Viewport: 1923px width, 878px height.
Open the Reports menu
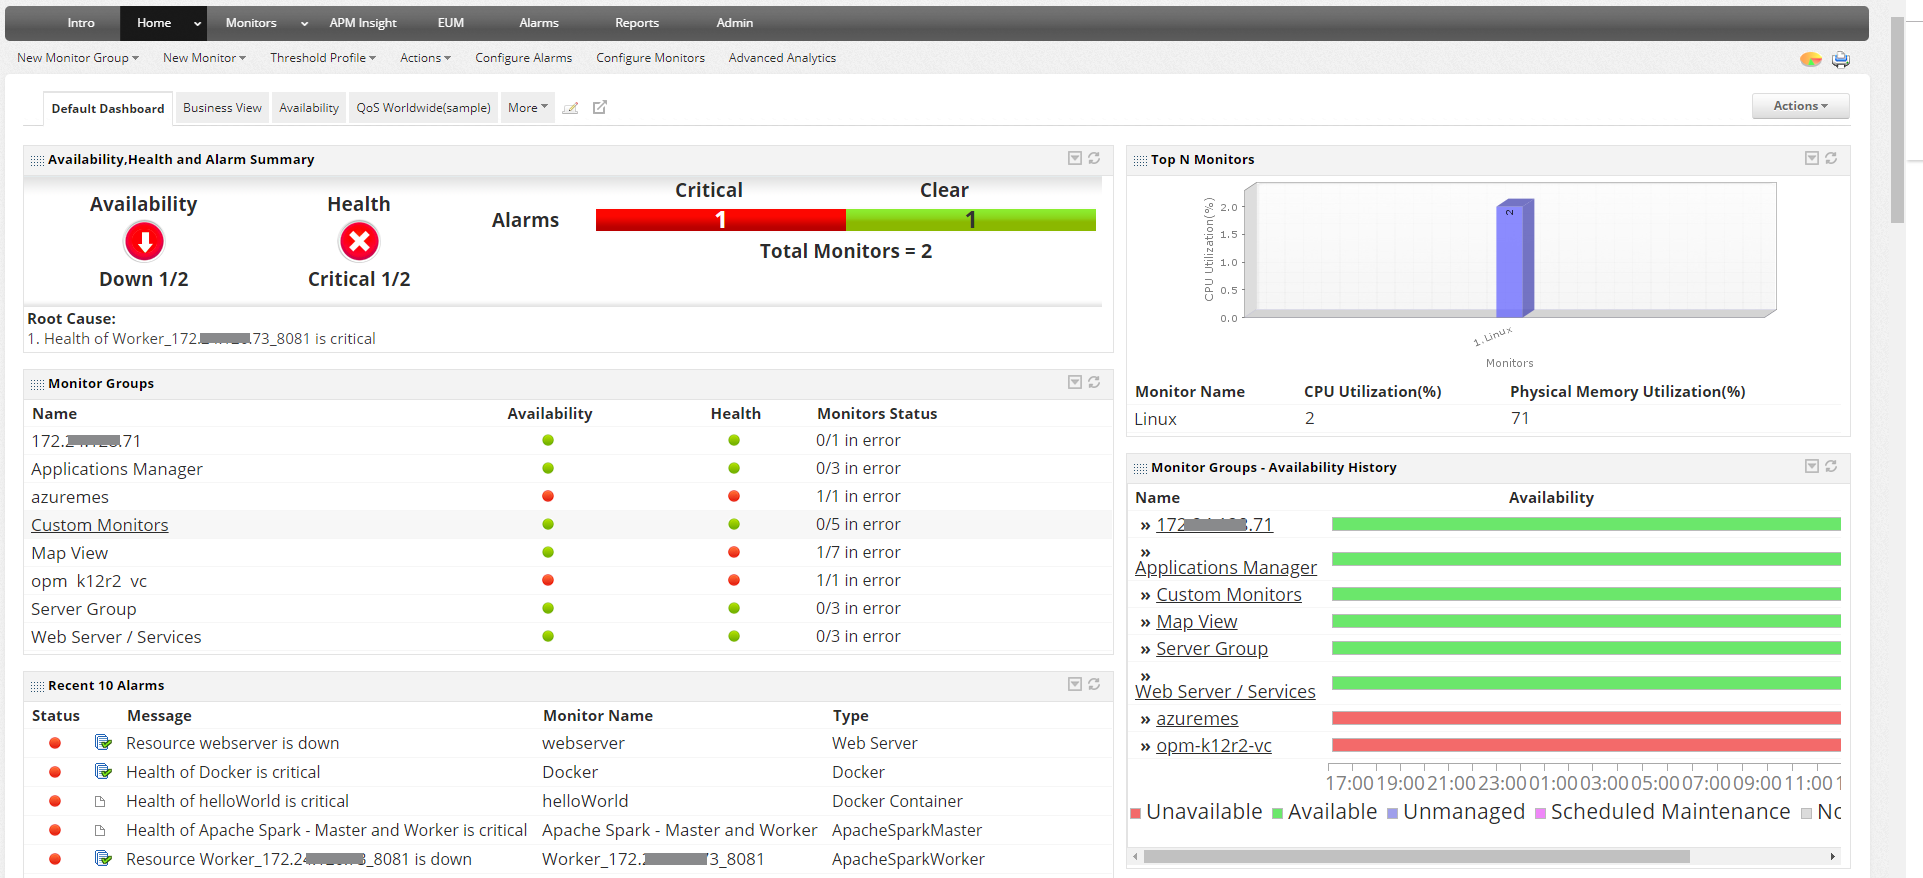637,23
